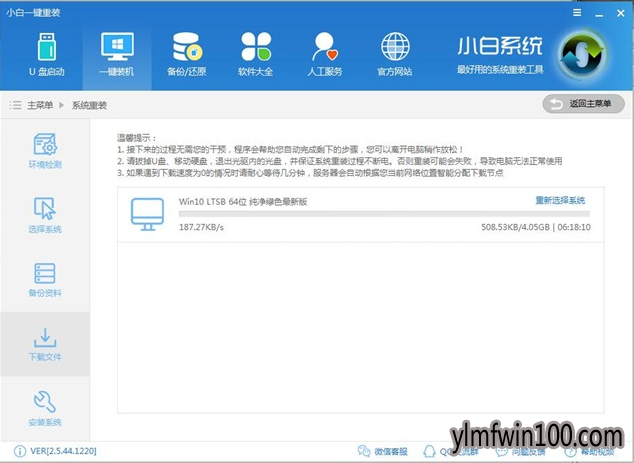Go to the 安装系统 install step
This screenshot has width=634, height=463.
(45, 408)
